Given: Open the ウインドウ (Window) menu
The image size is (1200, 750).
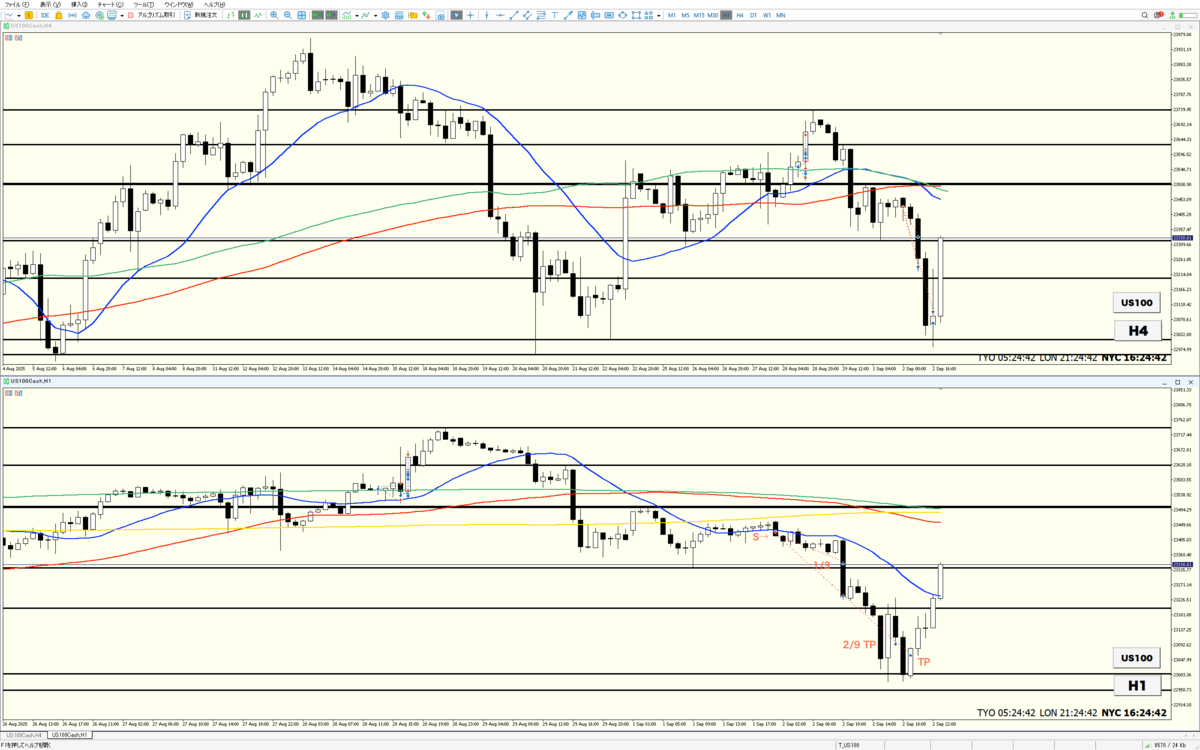Looking at the screenshot, I should [x=177, y=4].
